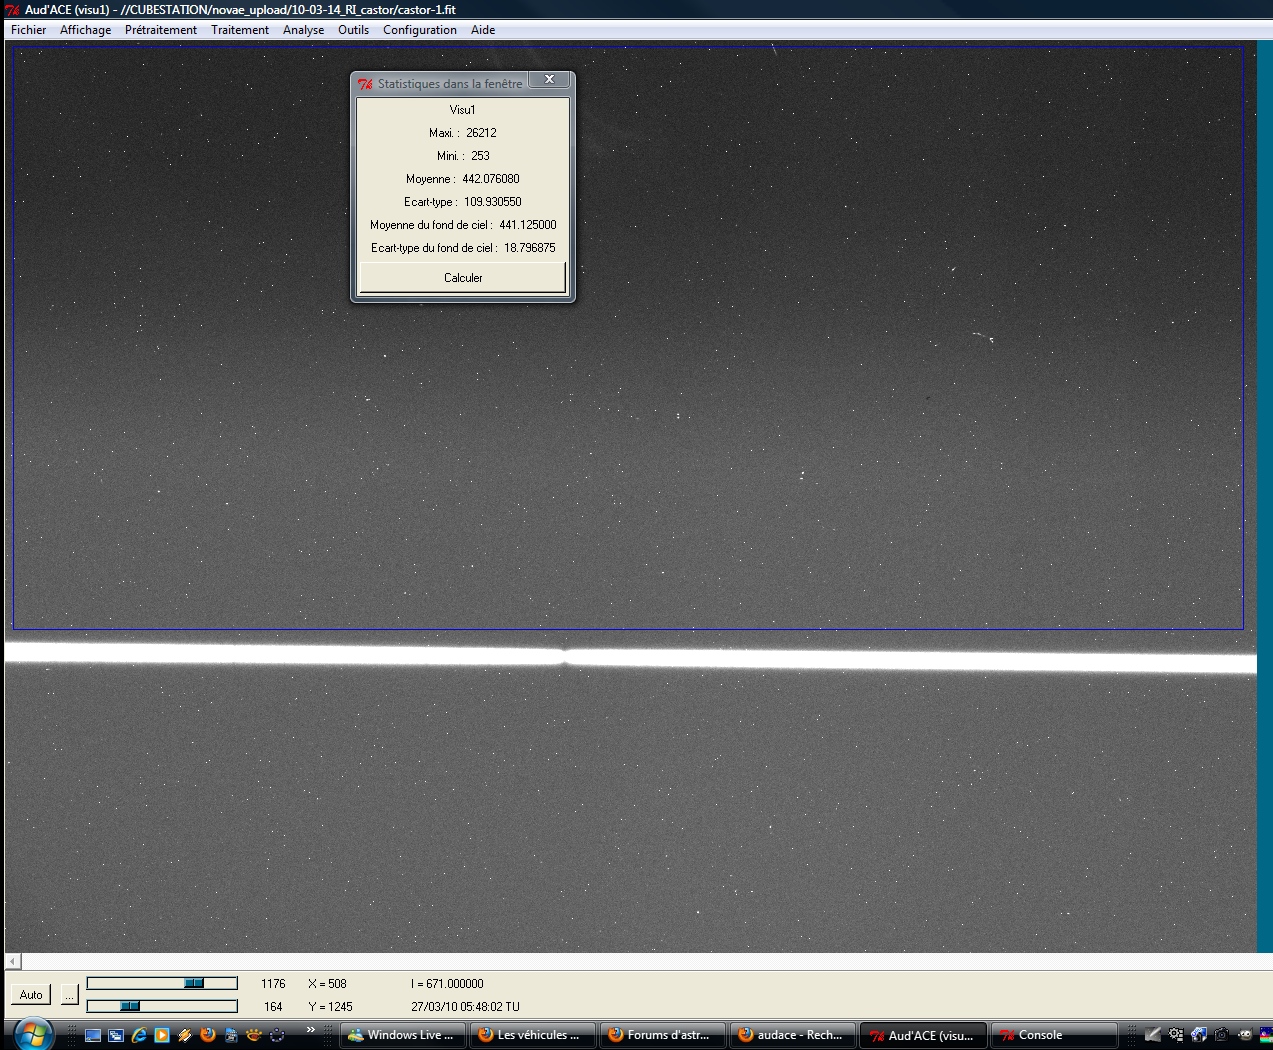Open the Analyse menu
Screen dimensions: 1273x1050
[303, 30]
